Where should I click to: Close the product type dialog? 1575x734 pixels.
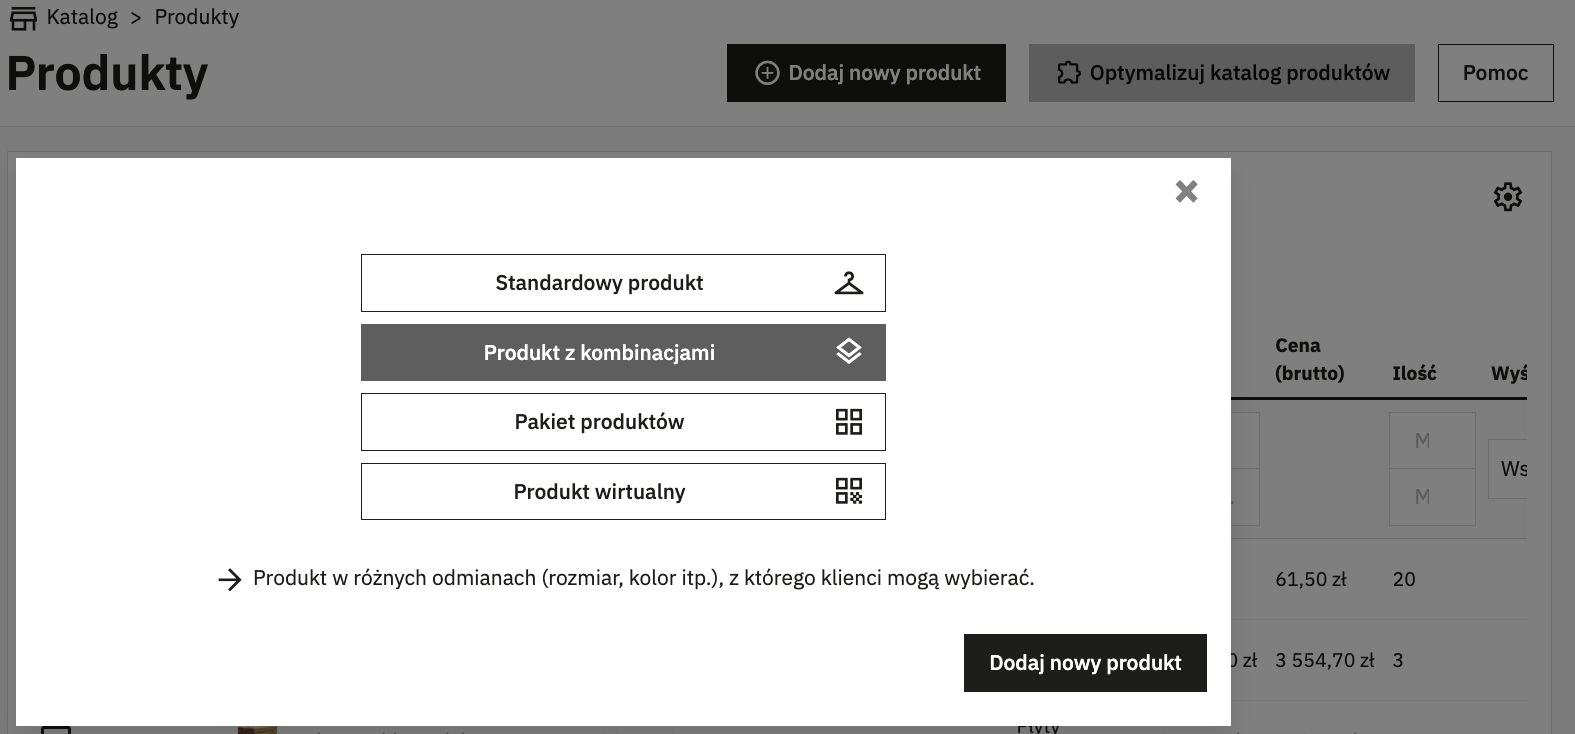click(x=1186, y=191)
